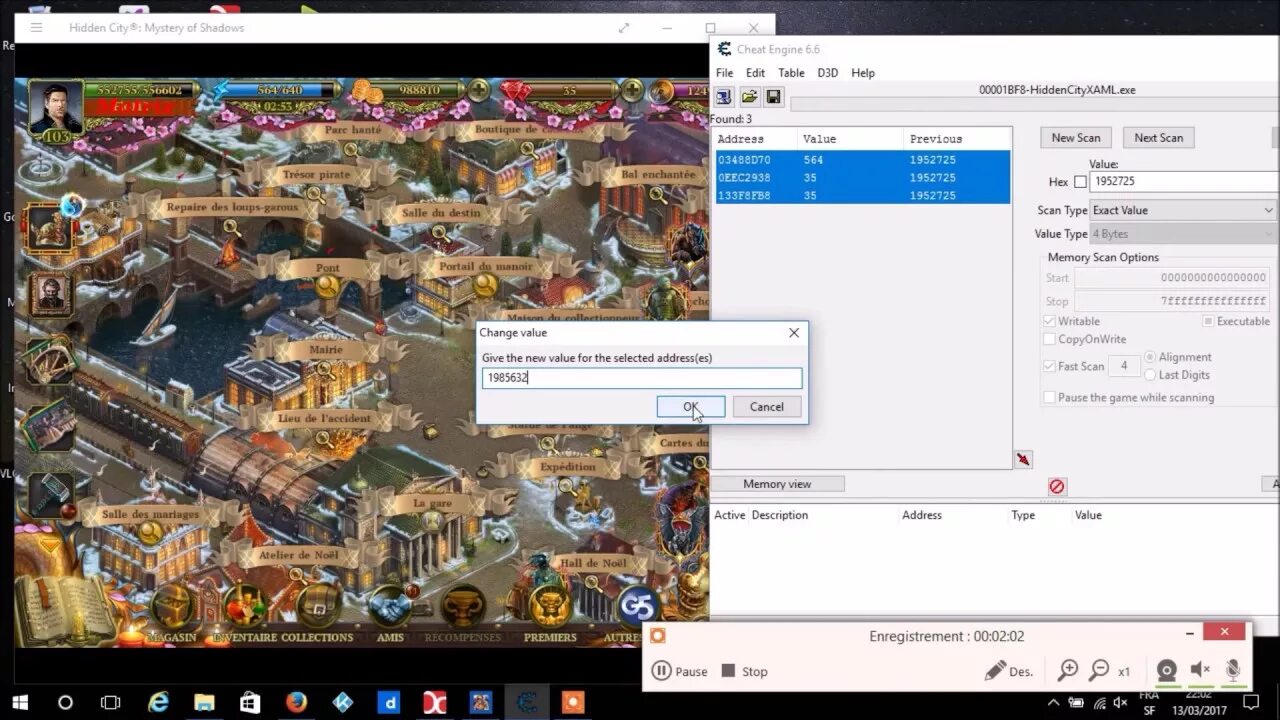Click the scan Value input field
Image resolution: width=1280 pixels, height=720 pixels.
(x=1183, y=182)
